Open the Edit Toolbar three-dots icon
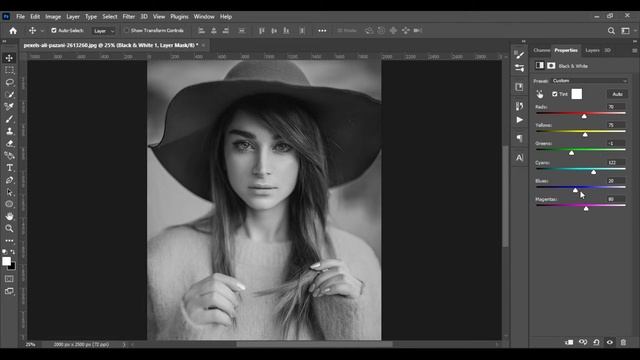The image size is (640, 360). (x=9, y=241)
